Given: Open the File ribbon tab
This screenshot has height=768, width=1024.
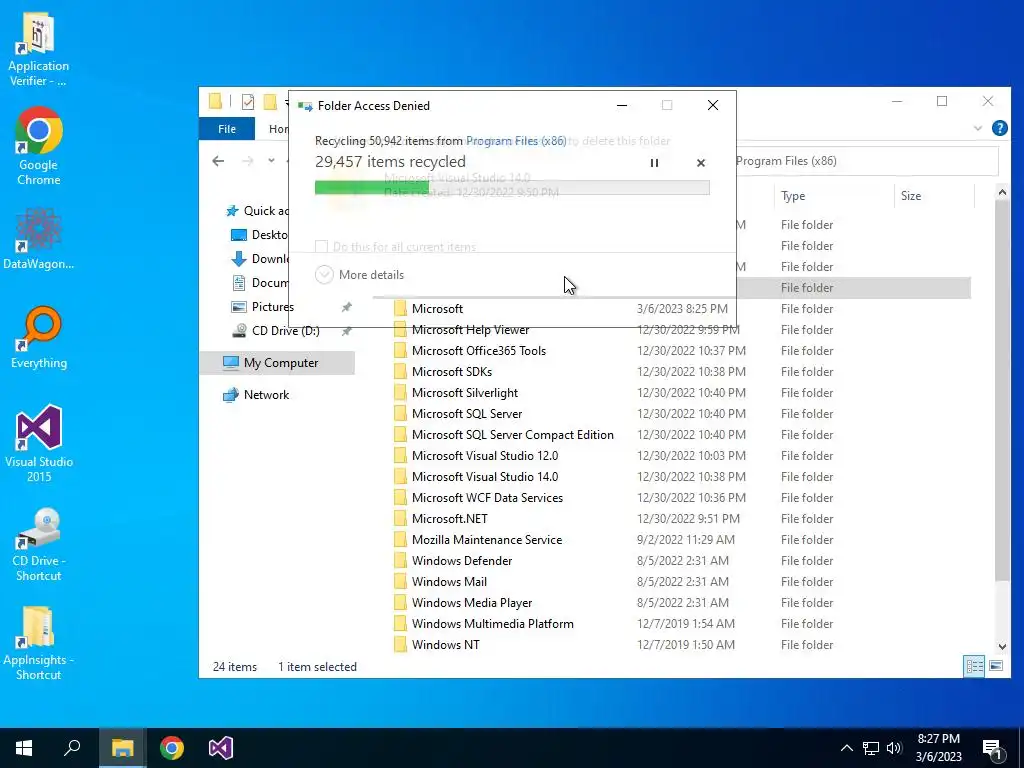Looking at the screenshot, I should point(227,129).
